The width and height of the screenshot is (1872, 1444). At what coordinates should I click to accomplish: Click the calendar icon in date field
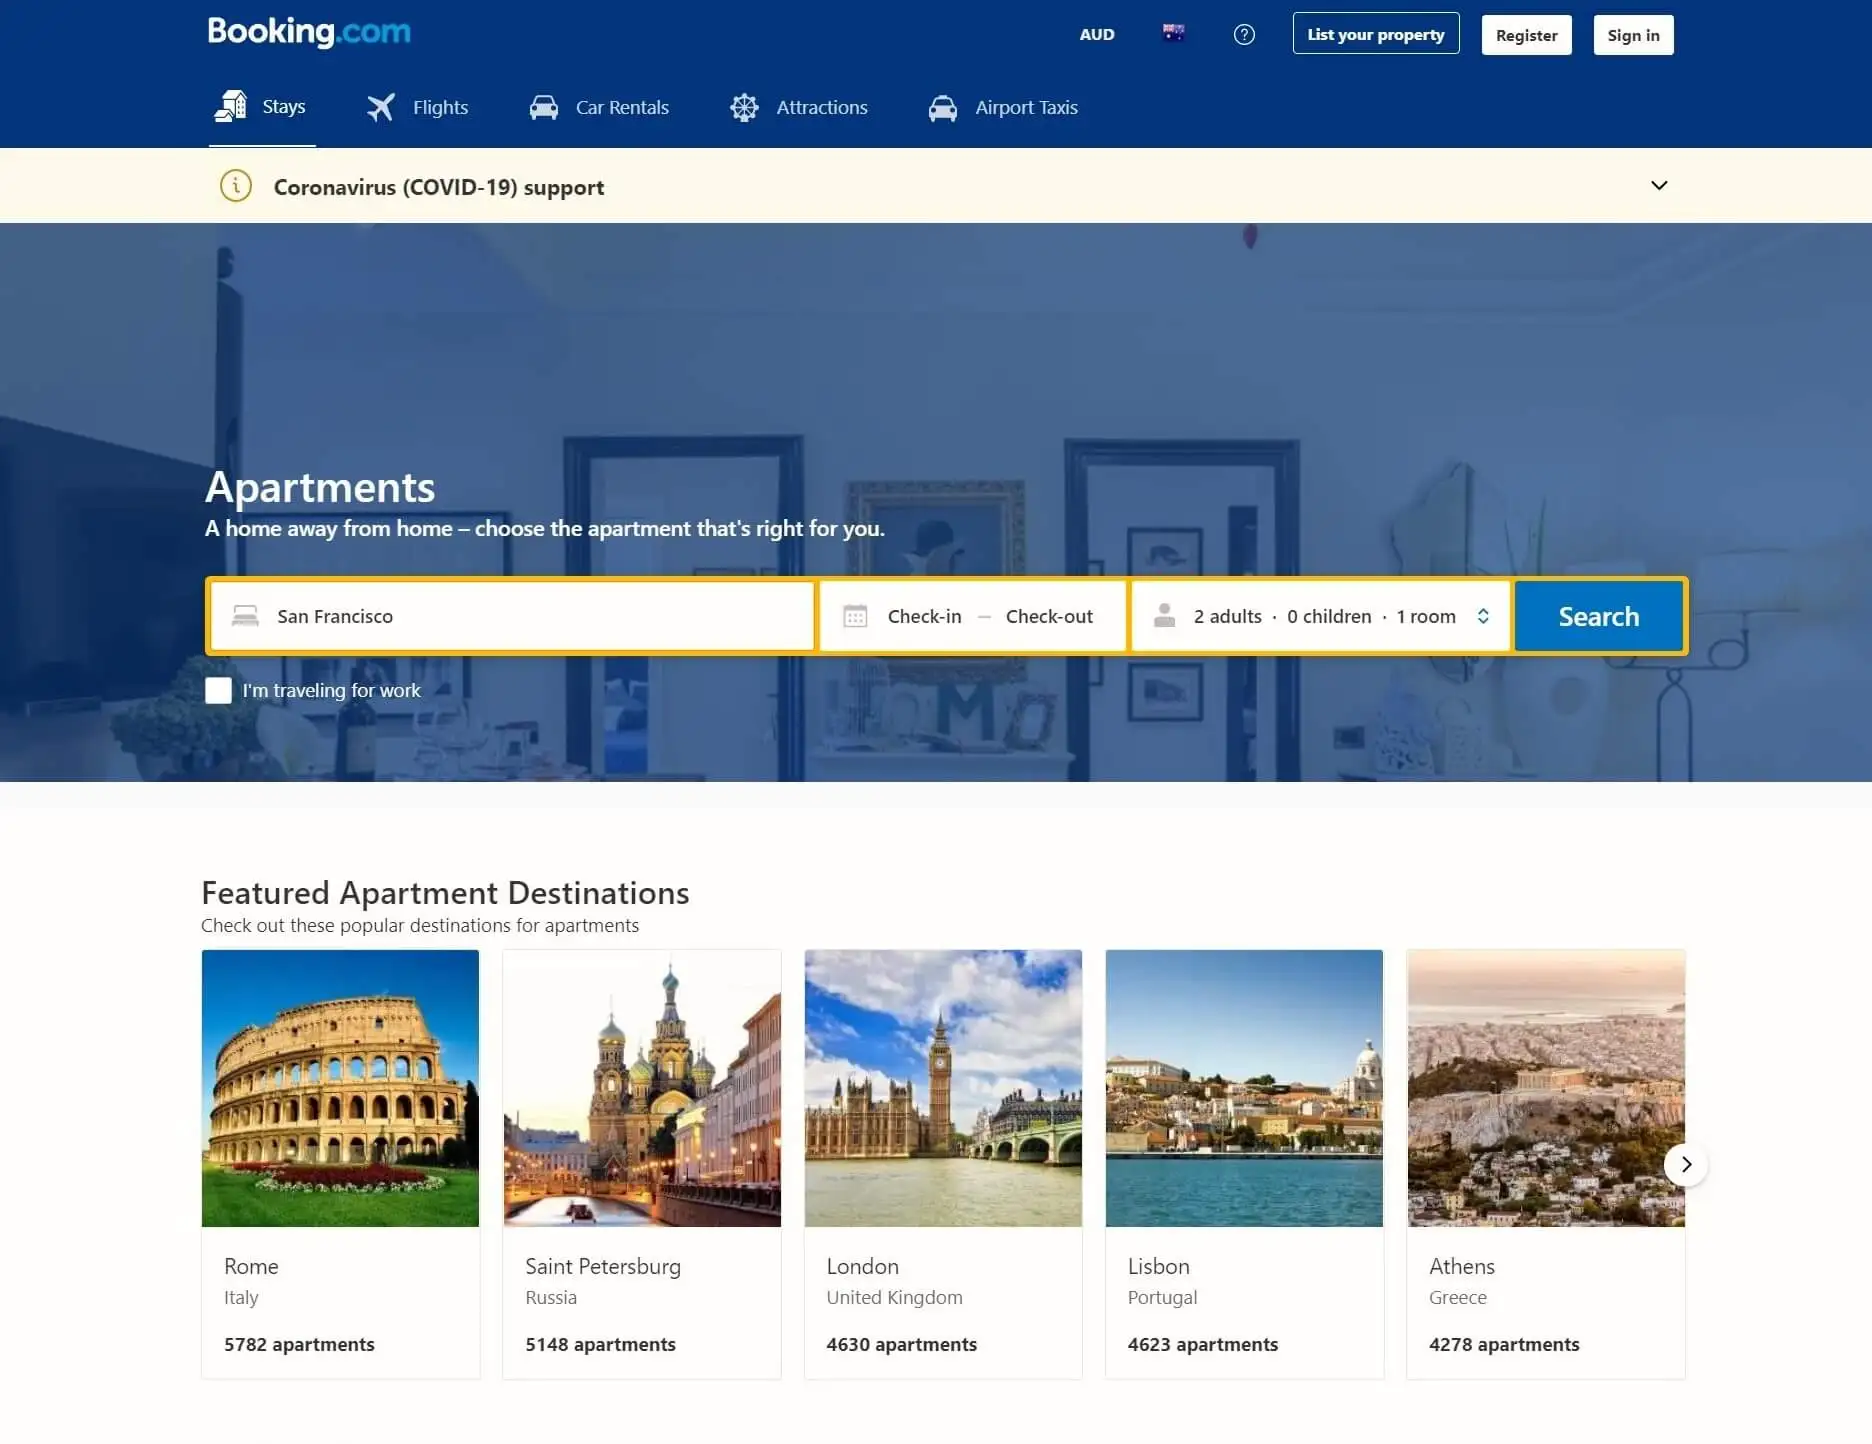pos(855,616)
